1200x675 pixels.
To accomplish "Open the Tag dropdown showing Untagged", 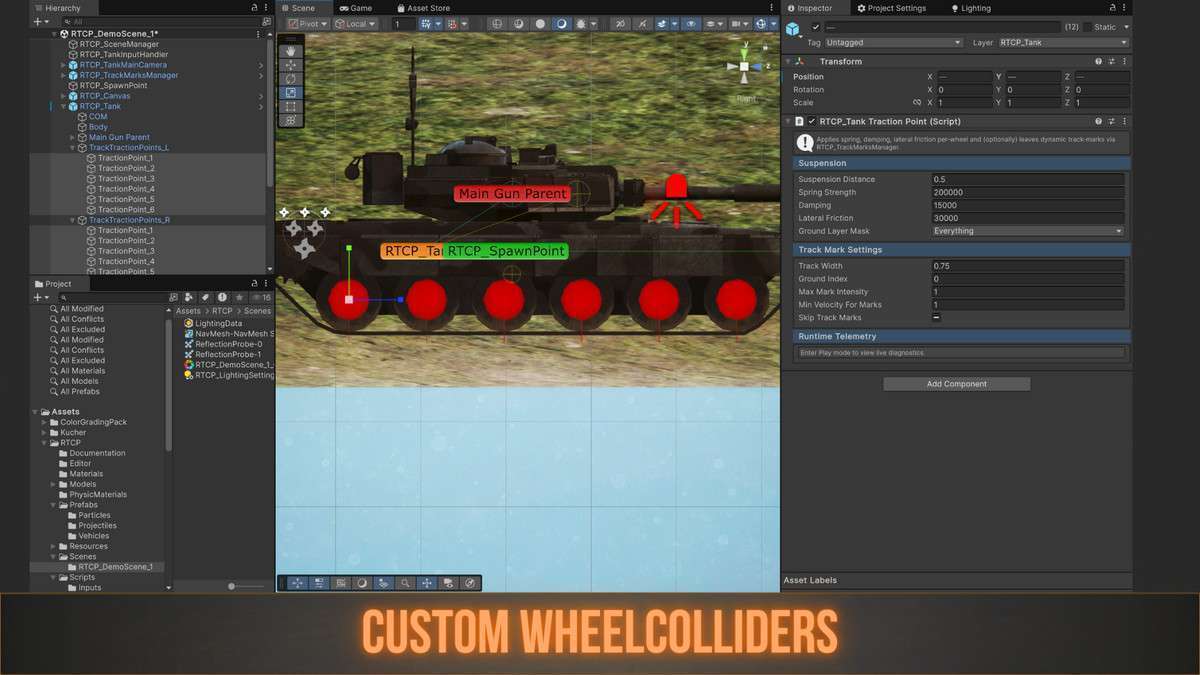I will pos(894,43).
